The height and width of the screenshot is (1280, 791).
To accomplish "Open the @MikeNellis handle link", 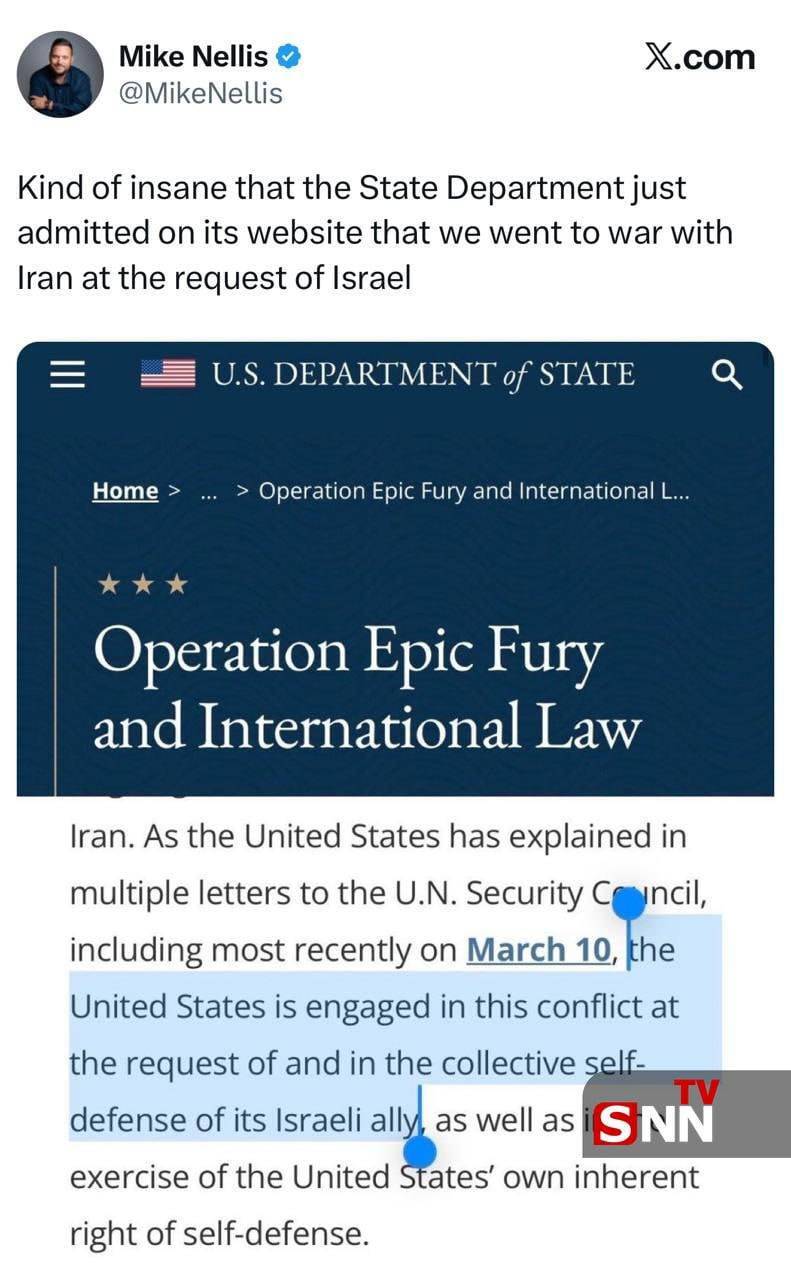I will pos(201,93).
